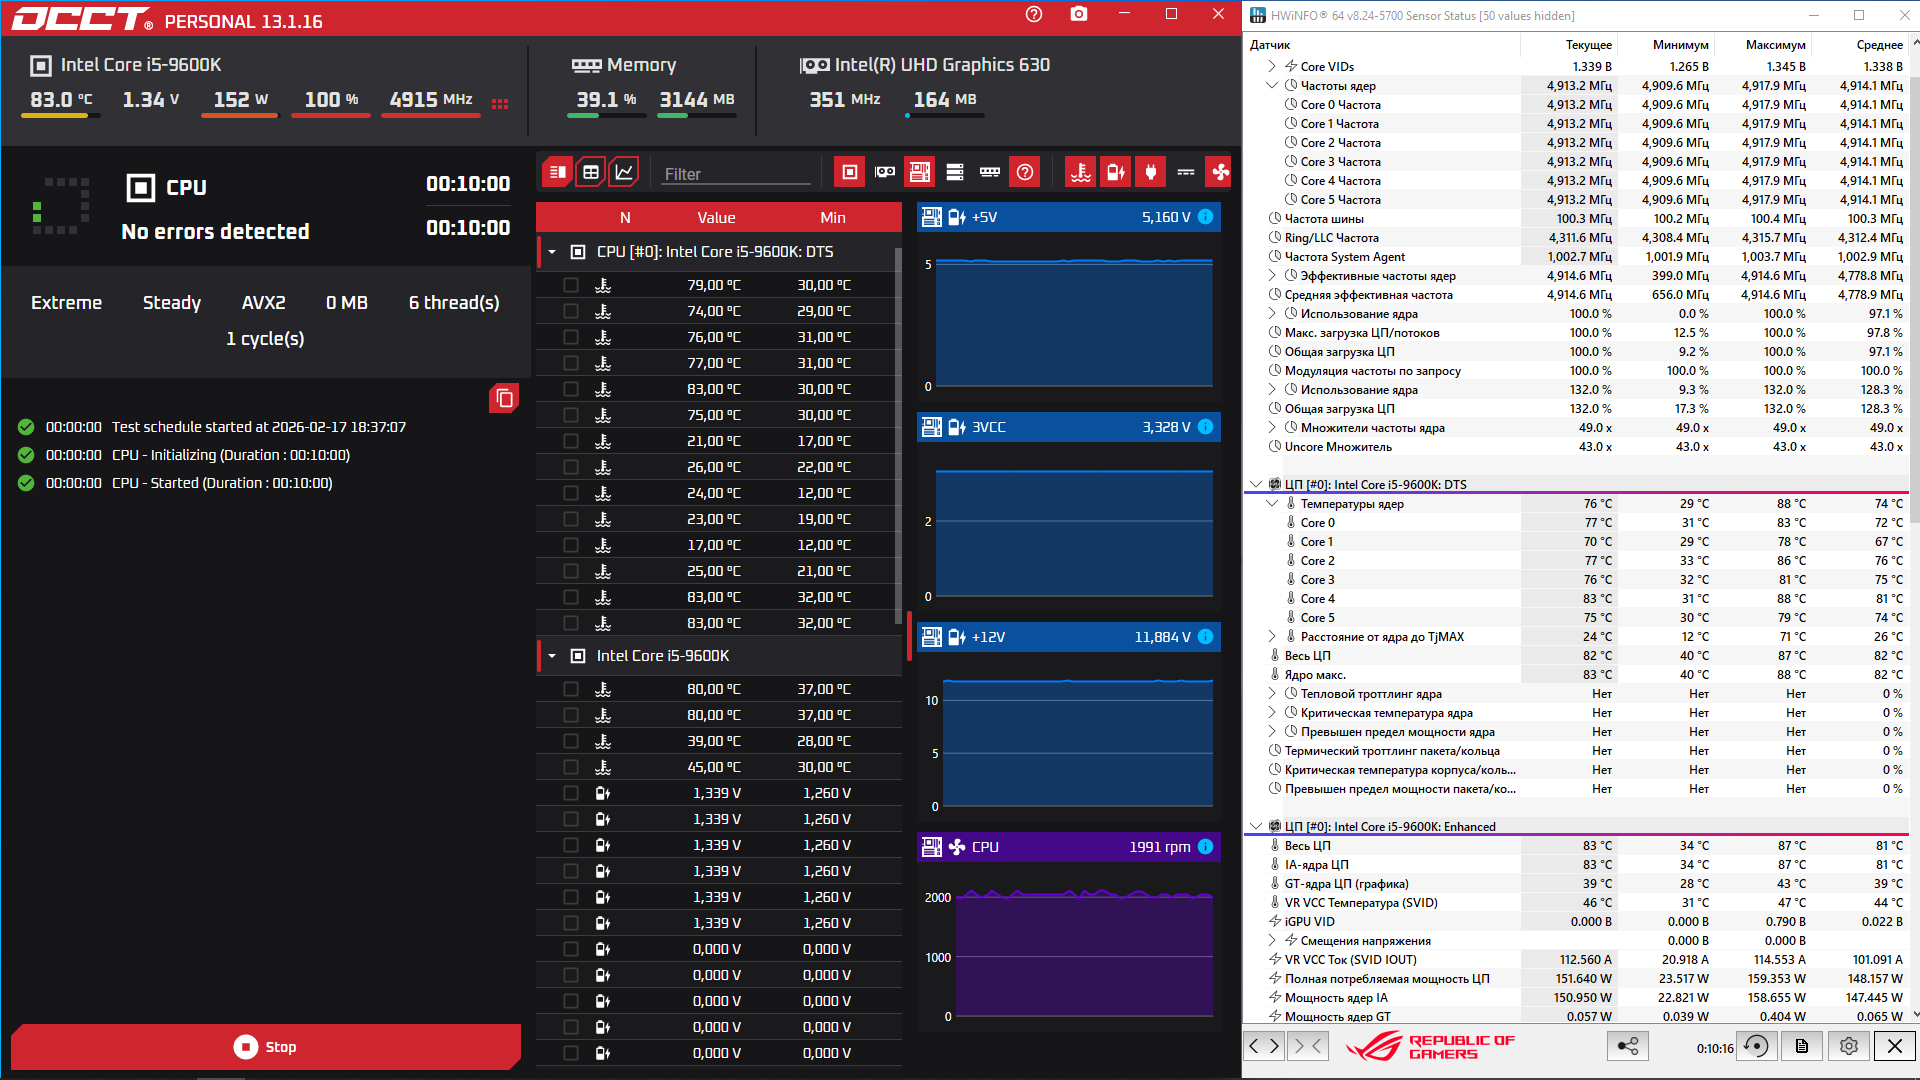The width and height of the screenshot is (1920, 1080).
Task: Copy the test log with clipboard icon
Action: 504,398
